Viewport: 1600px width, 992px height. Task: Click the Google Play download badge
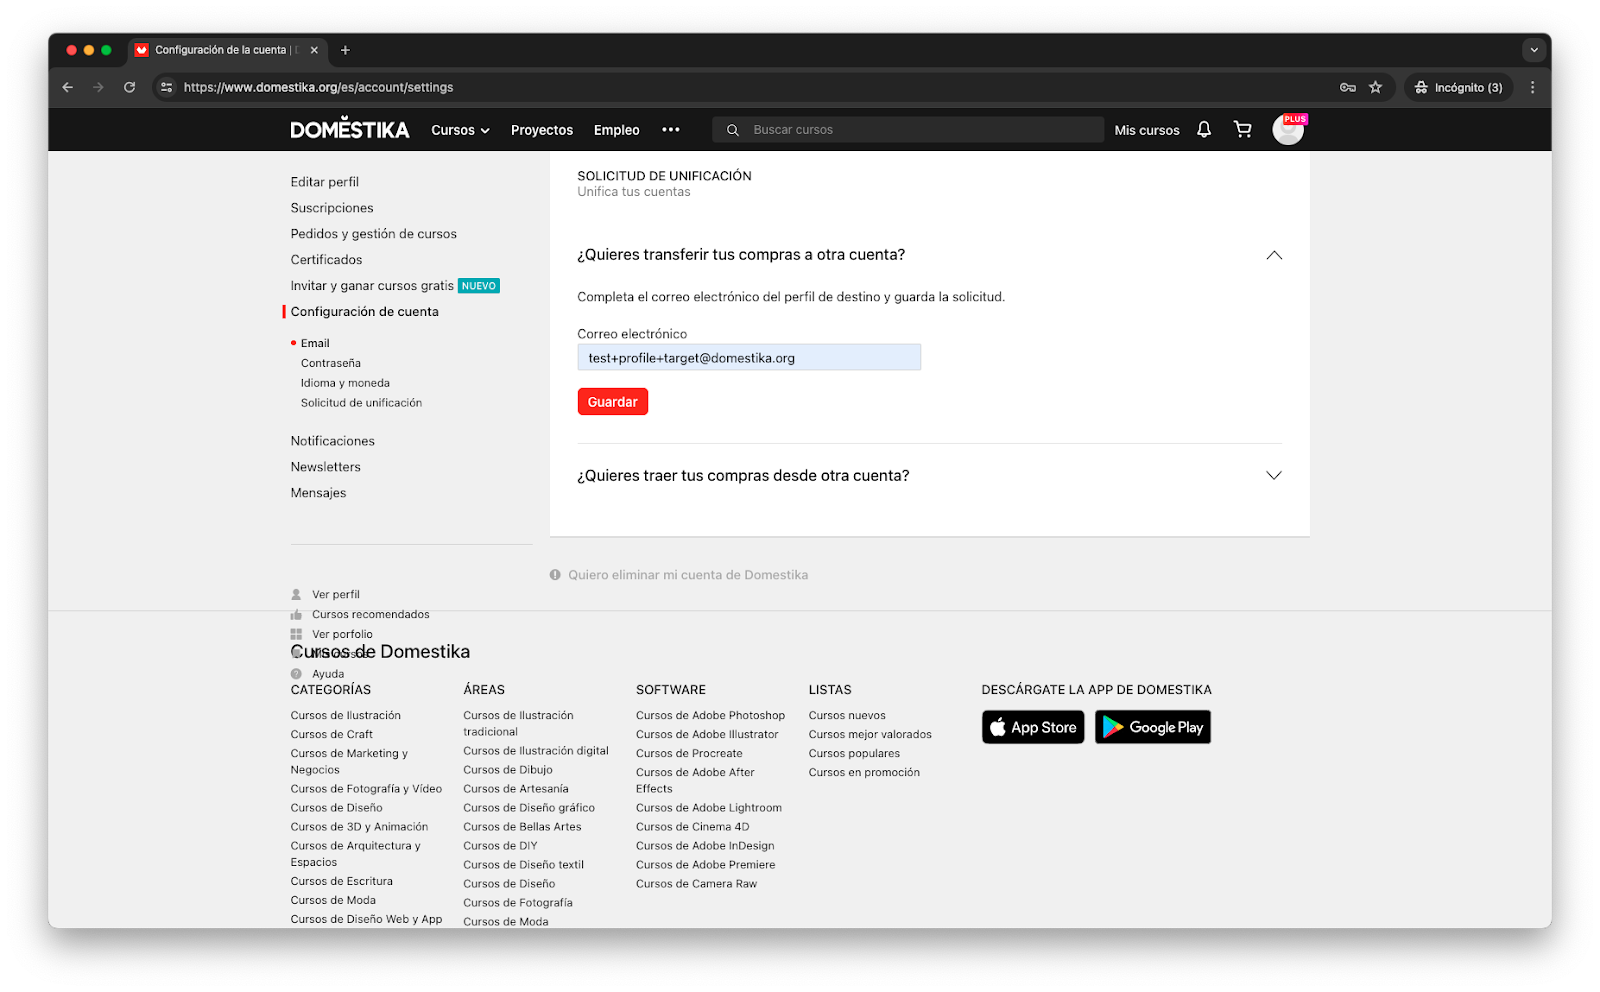1153,727
